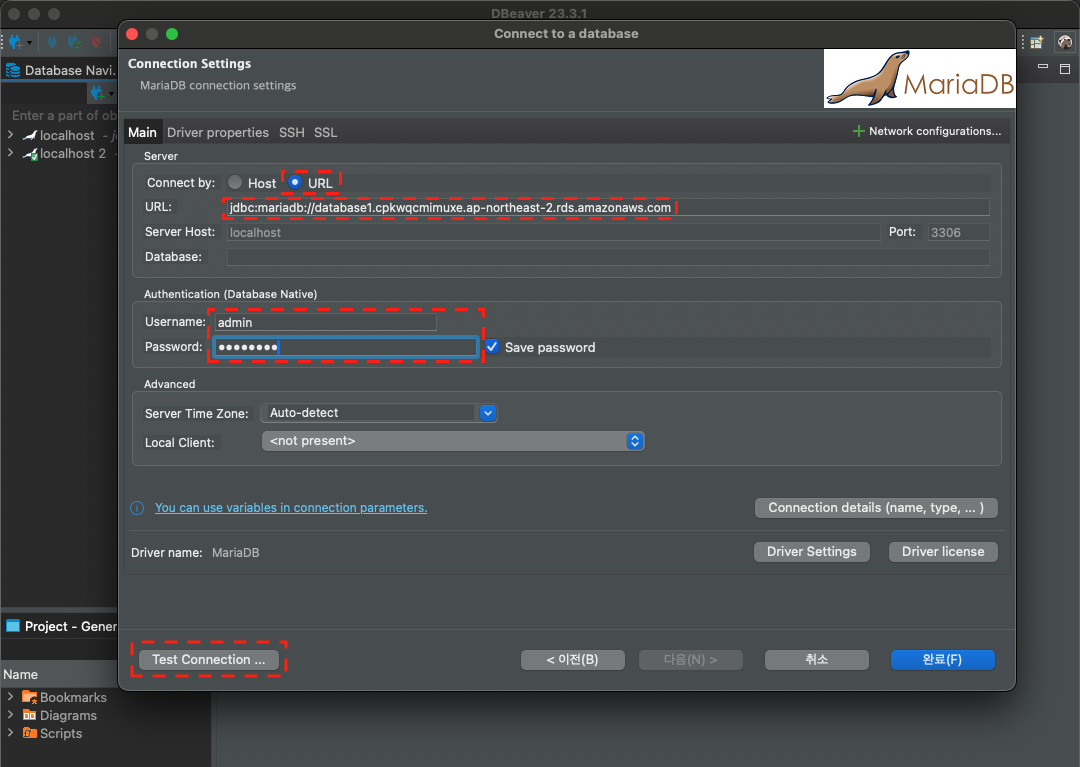
Task: Expand the Diagrams tree node
Action: tap(10, 714)
